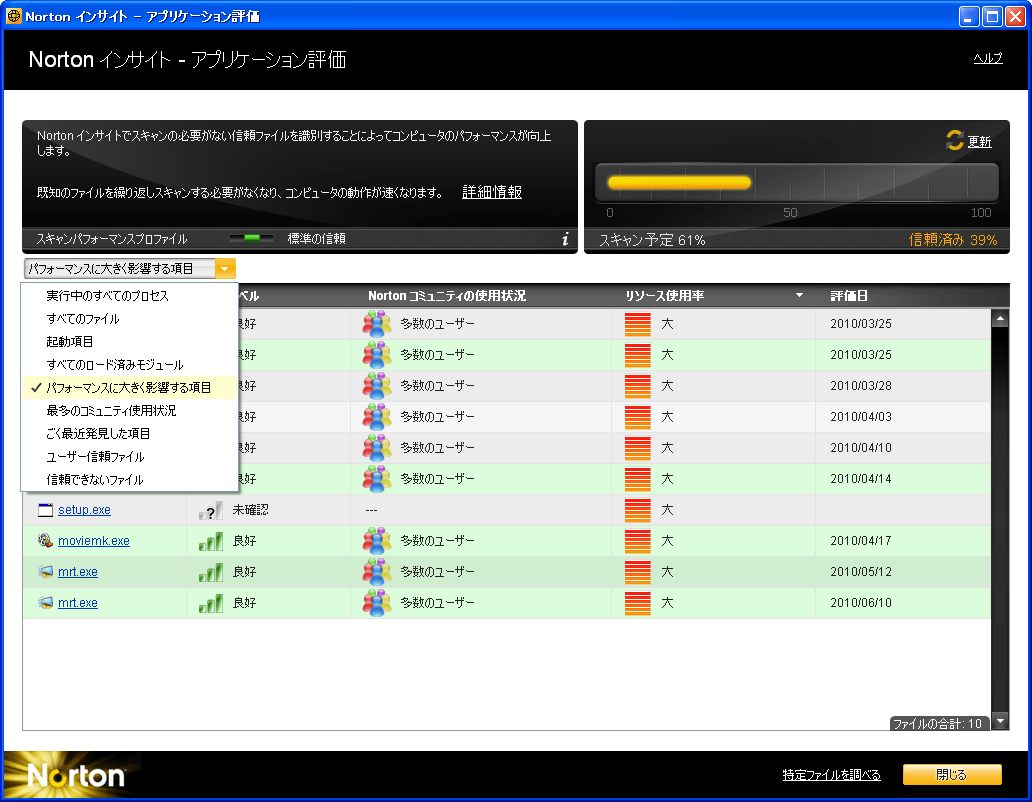Click the 更新 refresh link
The width and height of the screenshot is (1032, 802).
click(x=979, y=141)
